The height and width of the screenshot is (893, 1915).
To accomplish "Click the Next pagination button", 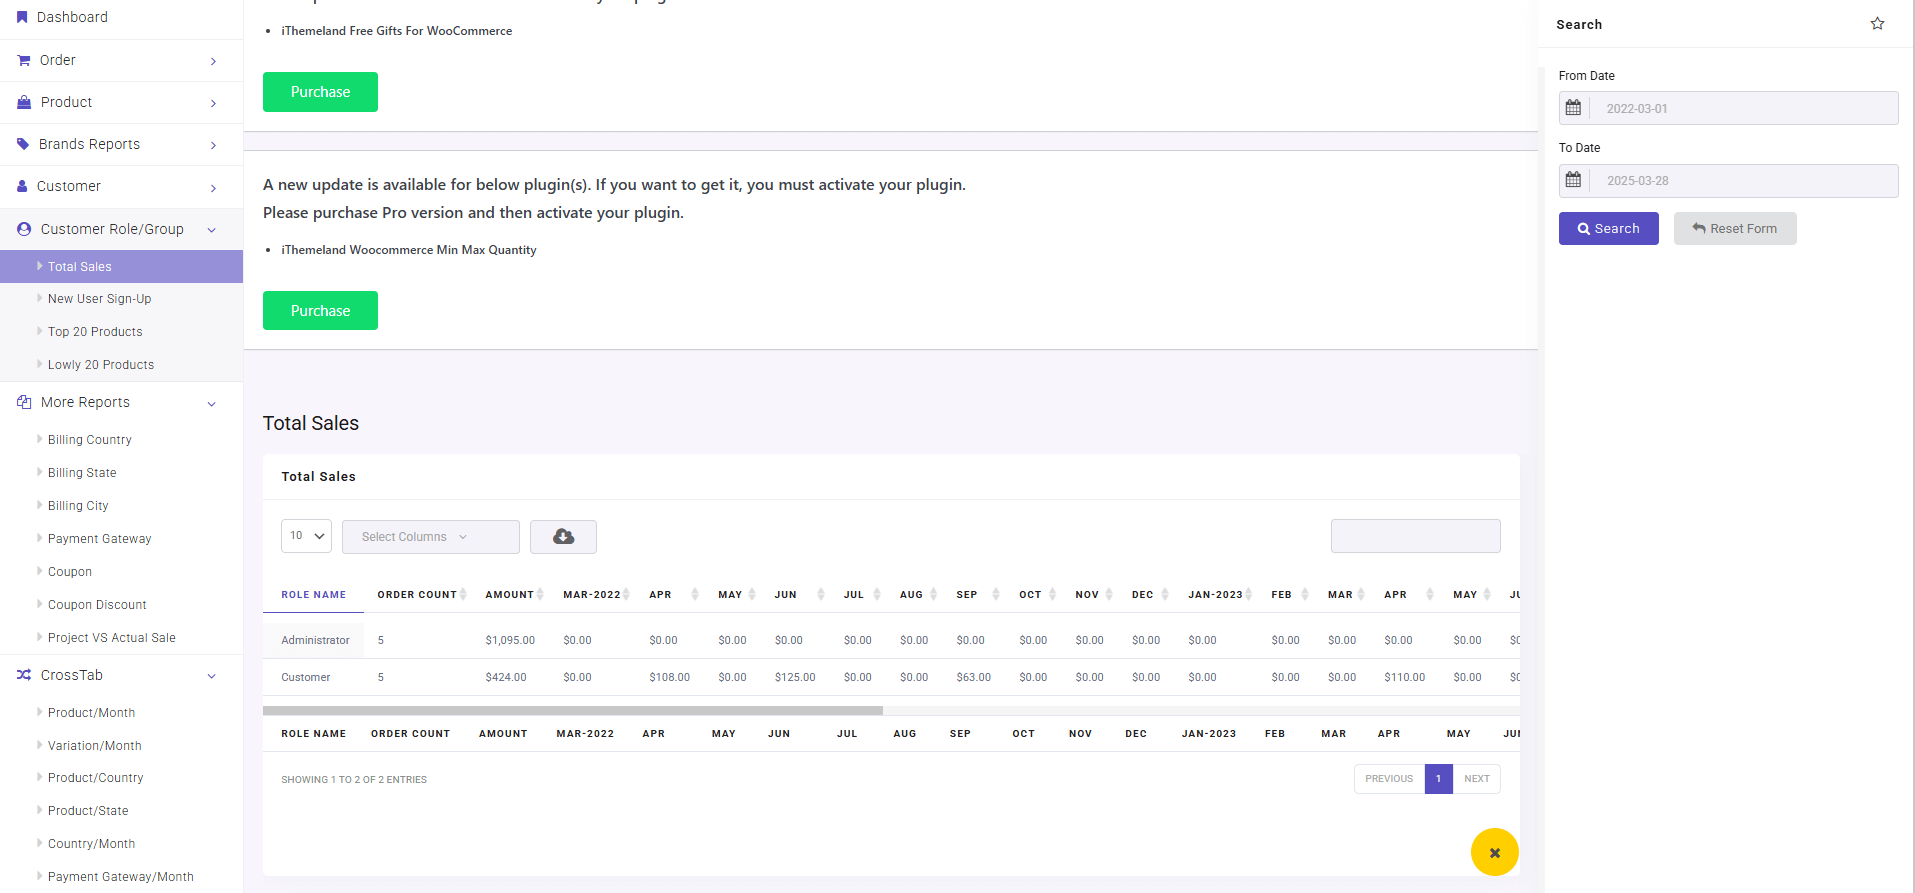I will pos(1476,779).
